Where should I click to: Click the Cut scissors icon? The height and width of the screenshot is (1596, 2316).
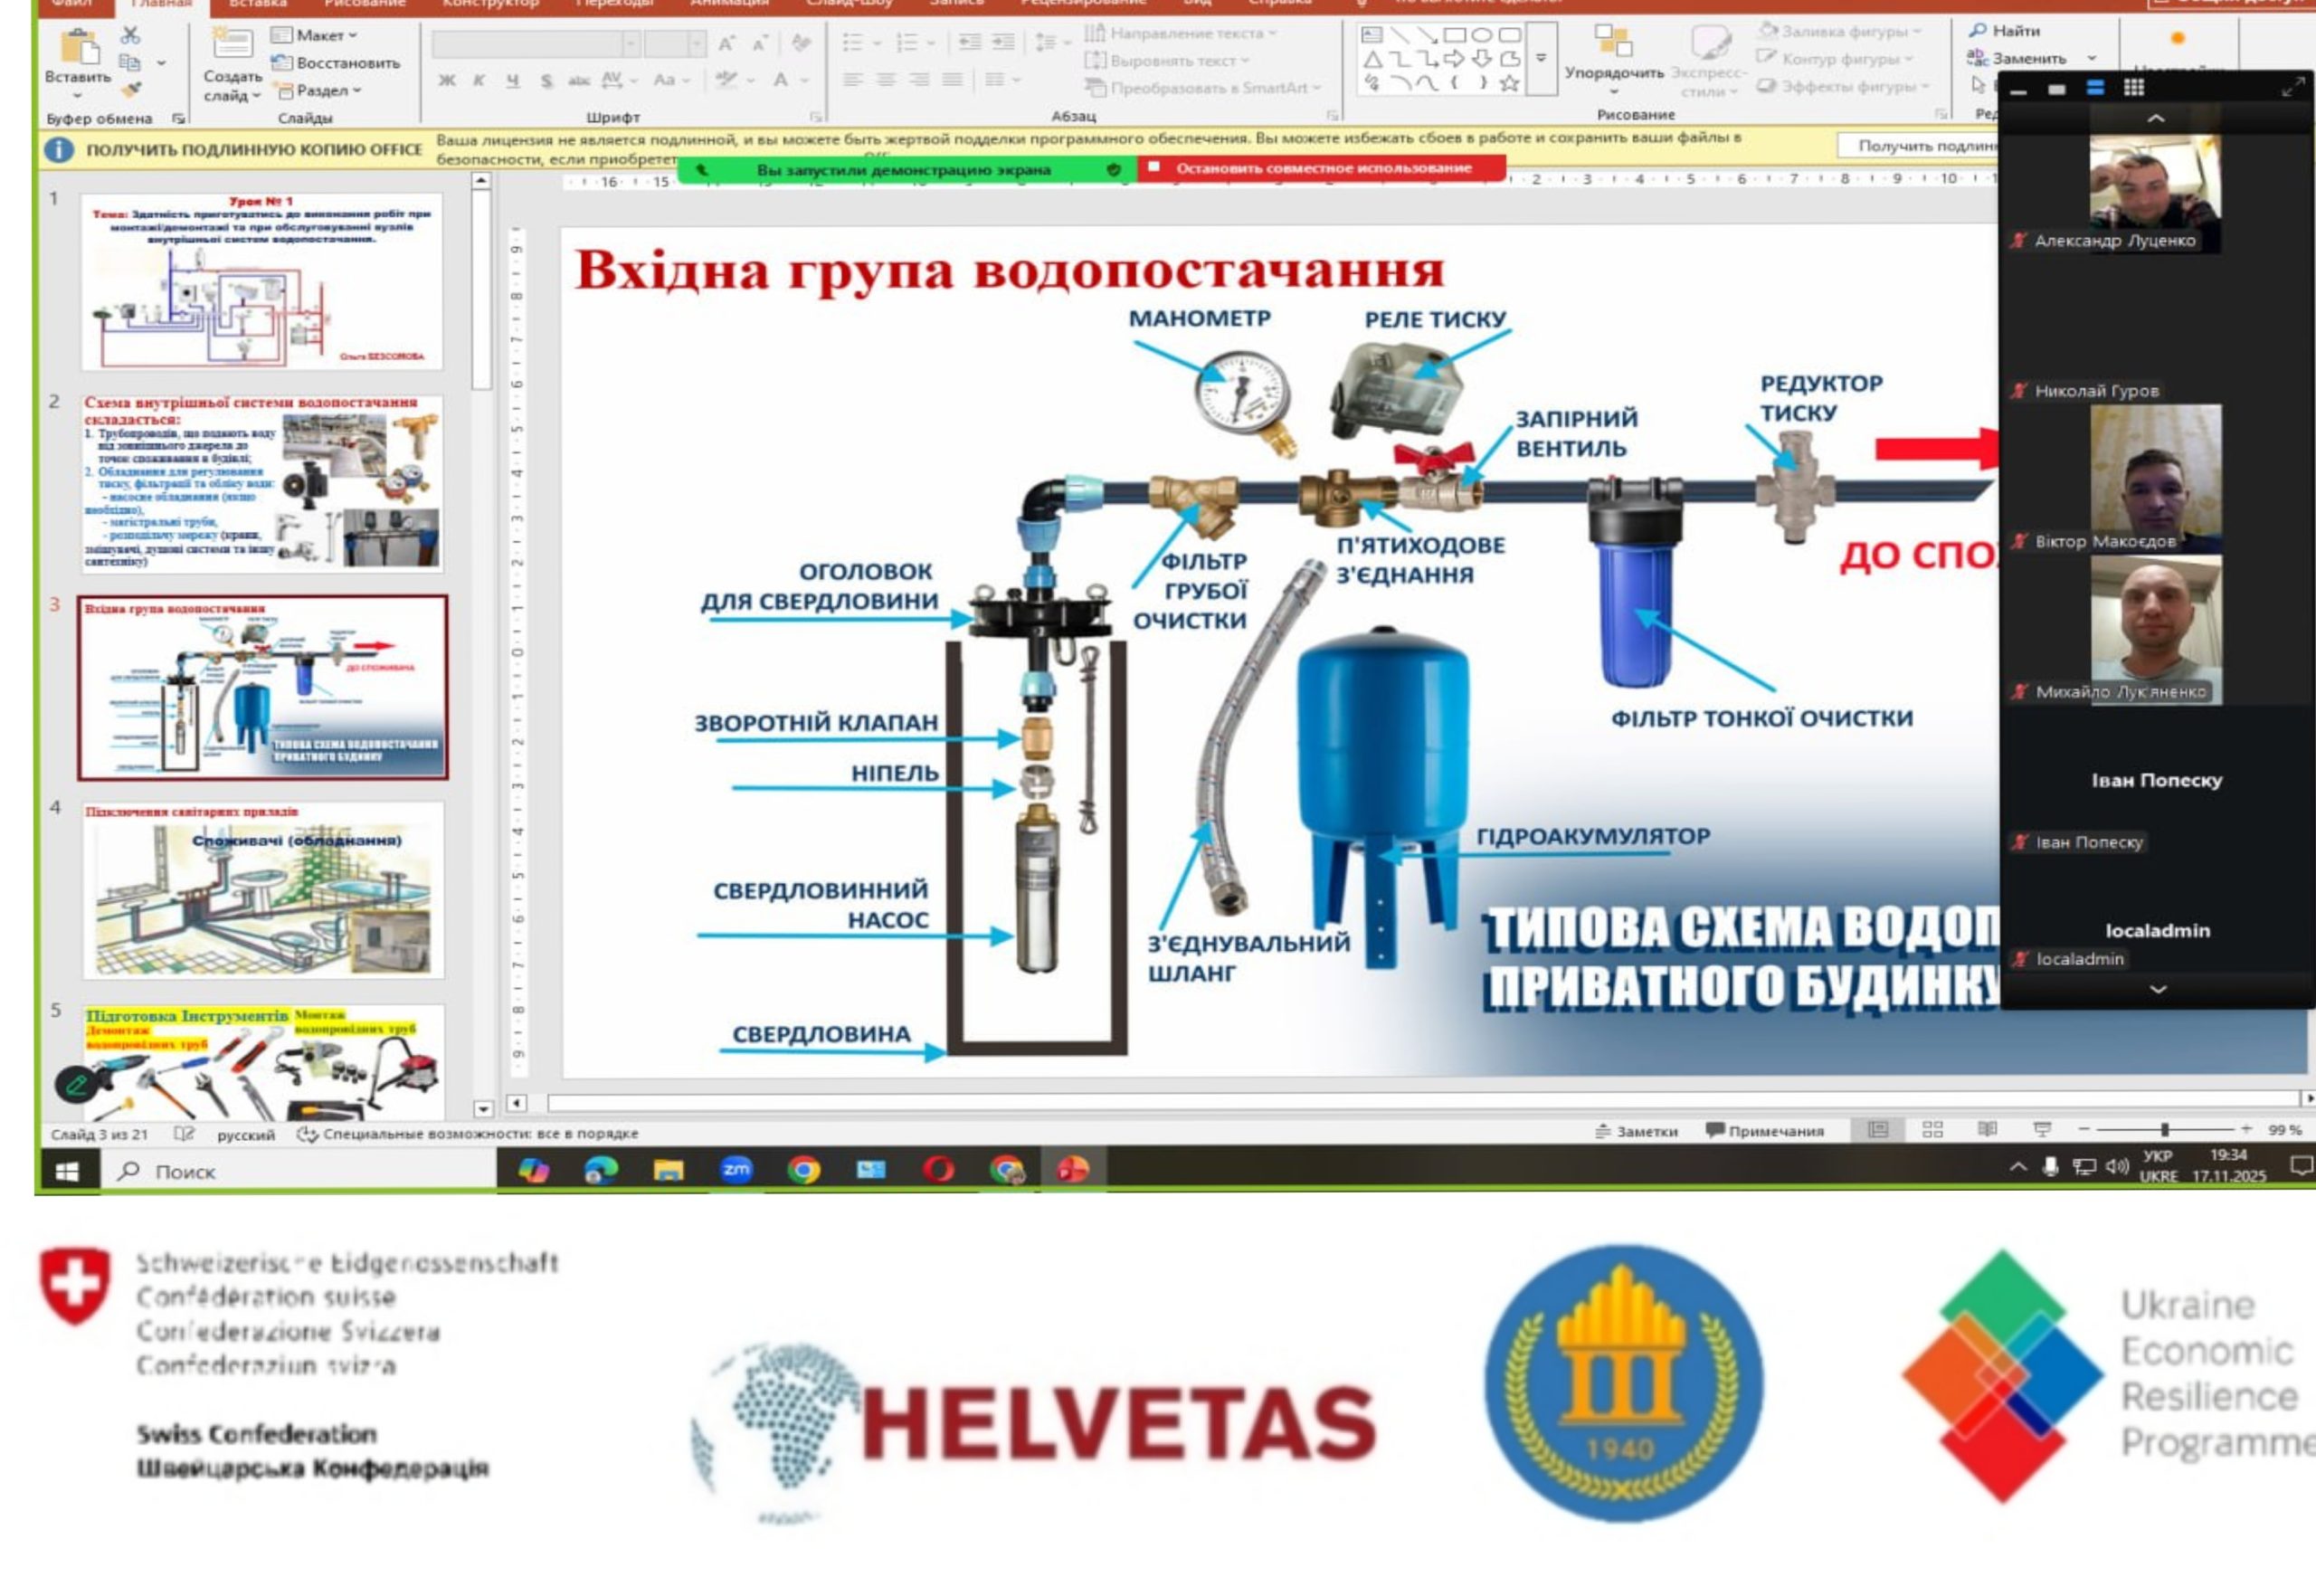click(x=130, y=35)
